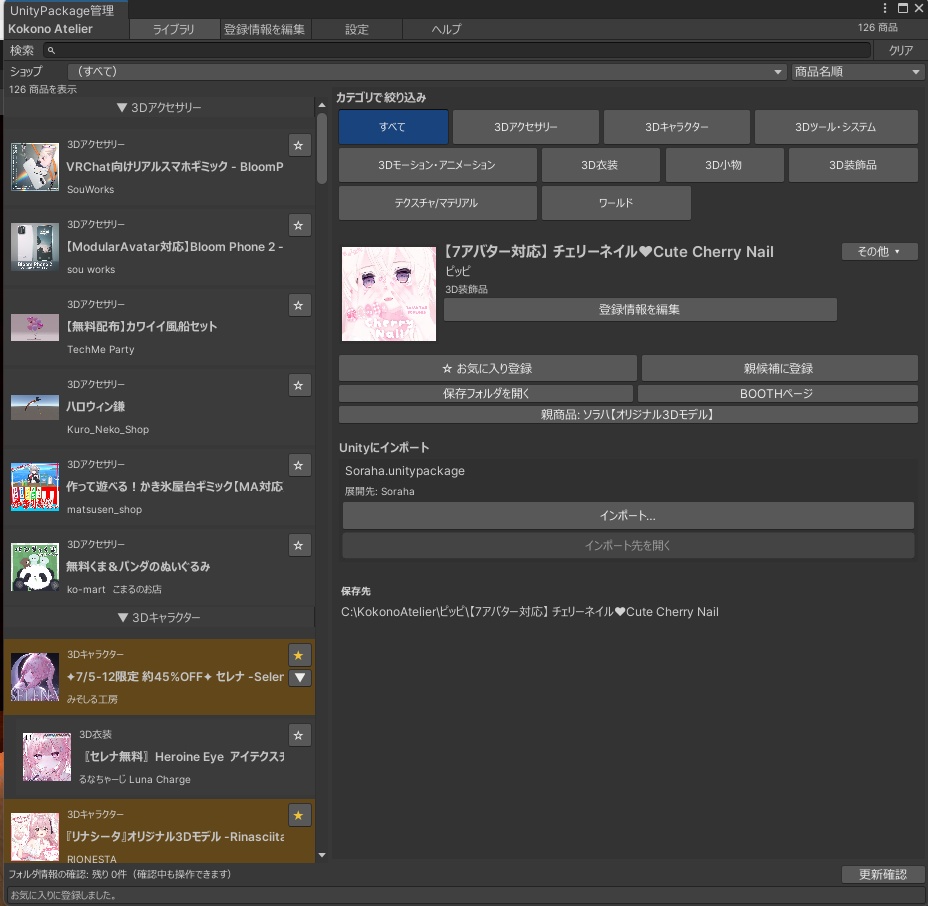Screen dimensions: 928x906
Task: Click the インポート... button
Action: click(628, 515)
